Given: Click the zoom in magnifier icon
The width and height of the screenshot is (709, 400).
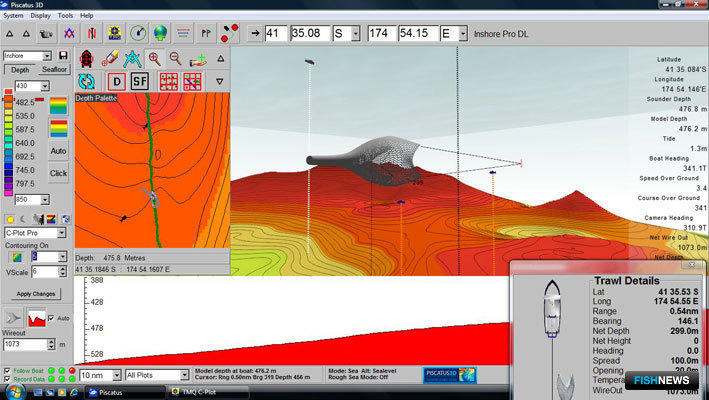Looking at the screenshot, I should (x=155, y=59).
